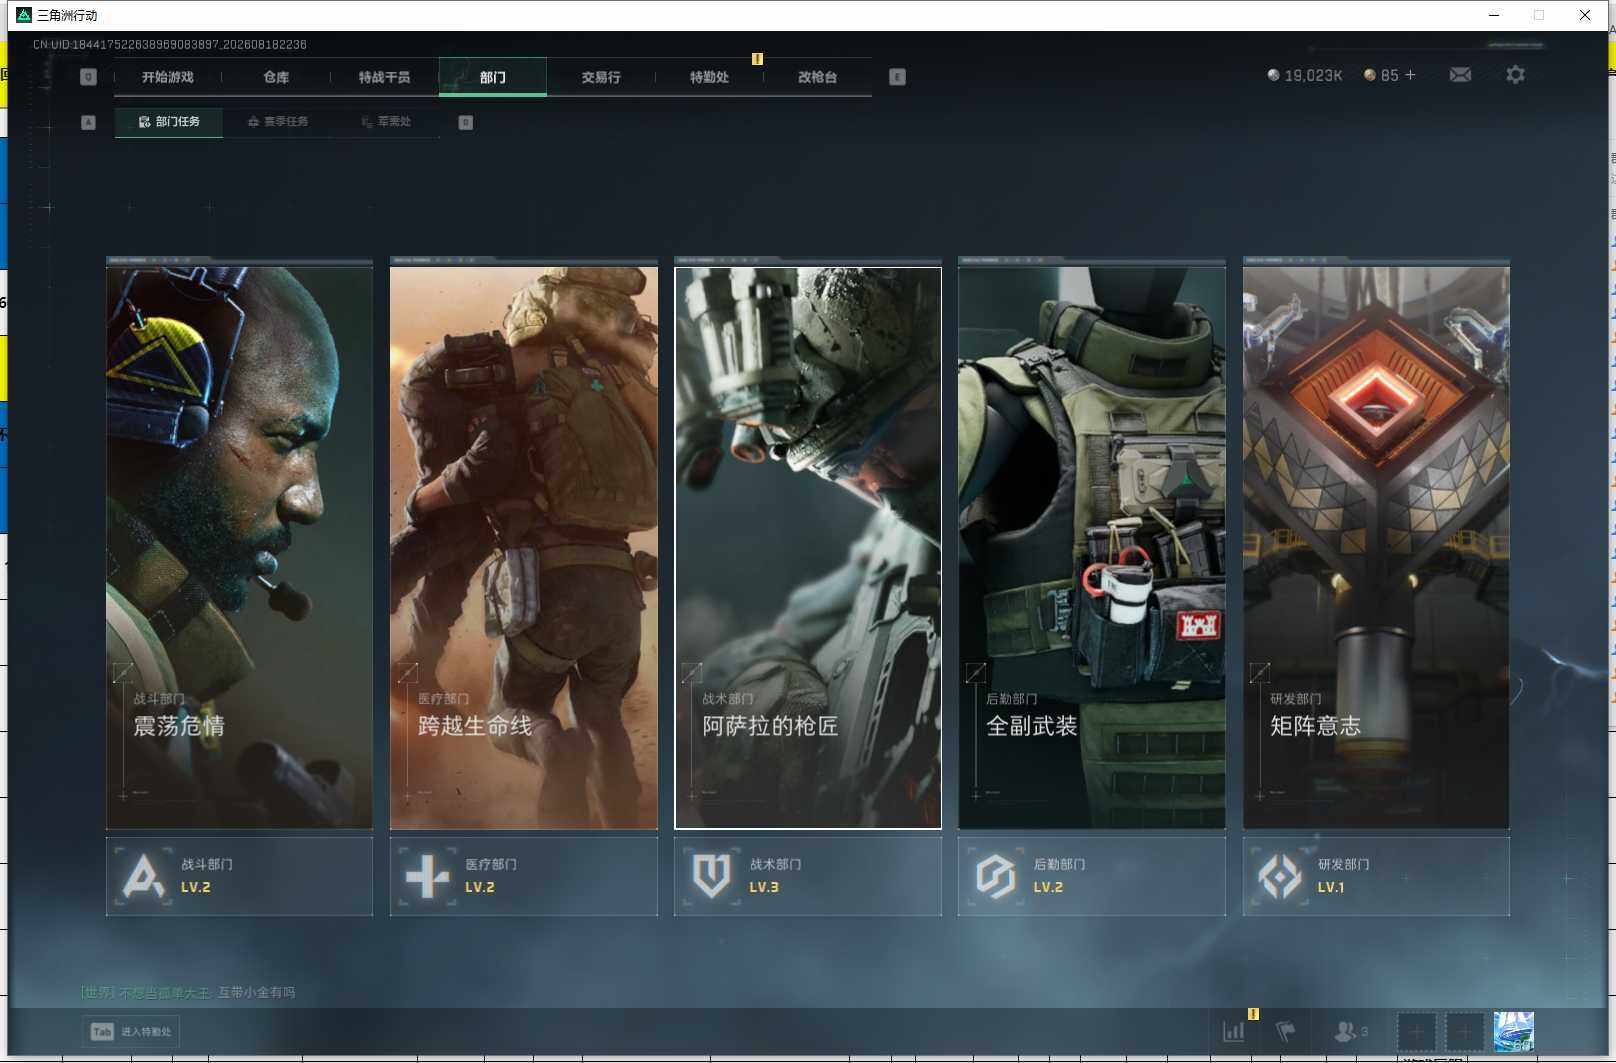Screen dimensions: 1616x1063
Task: Open the 矩阵意志 mission card
Action: click(1376, 547)
